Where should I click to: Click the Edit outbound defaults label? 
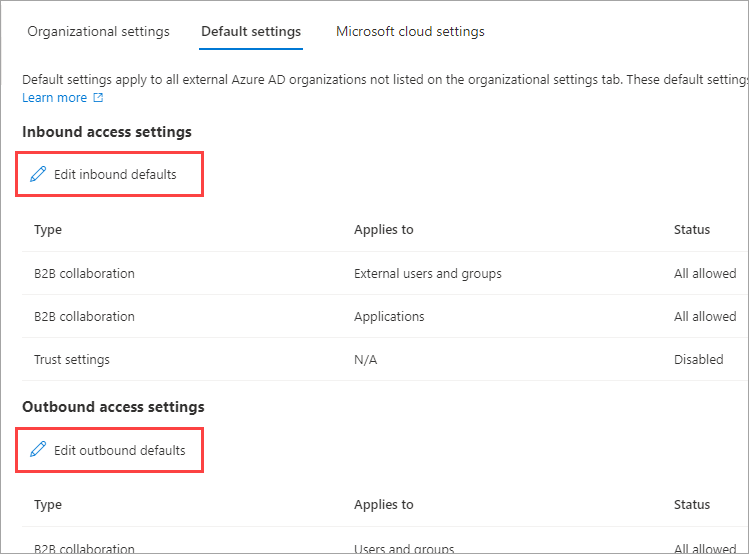pos(120,450)
